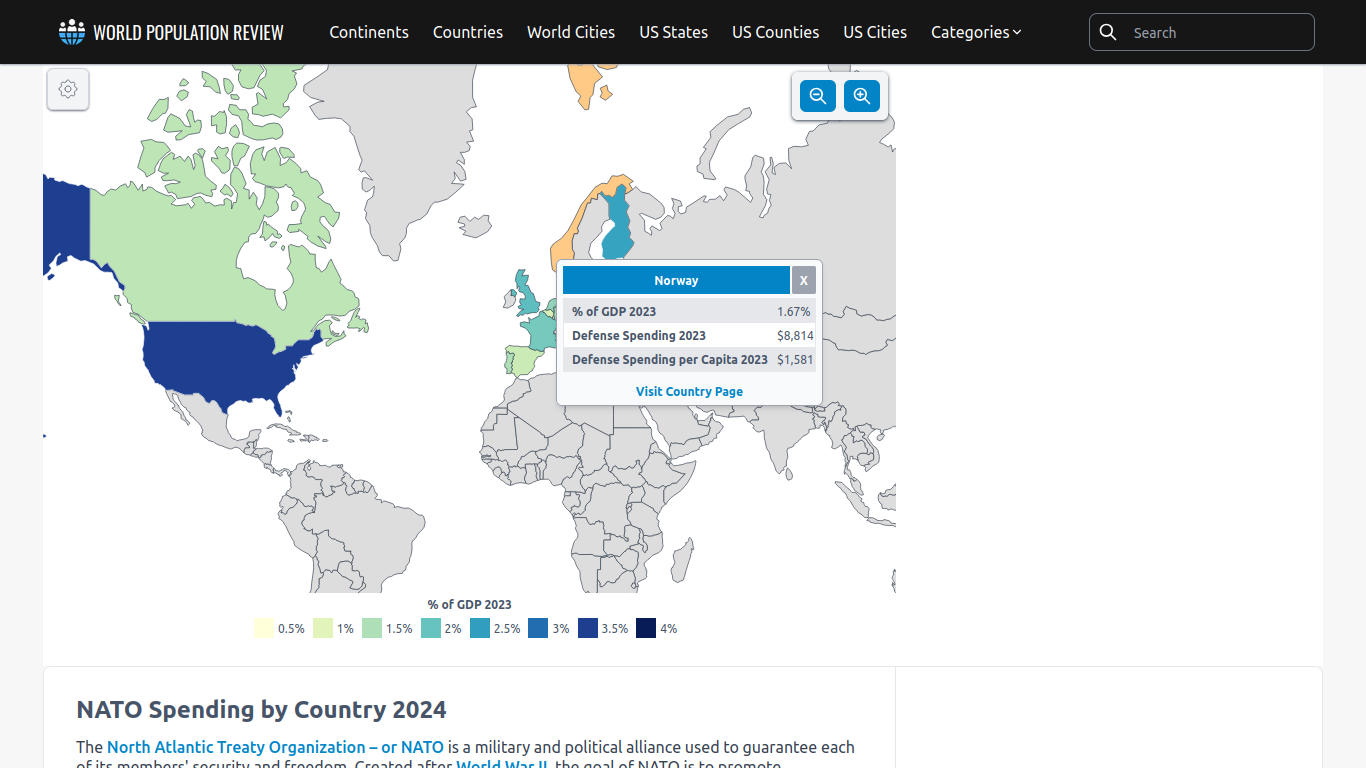Click the Norway tooltip title
1366x768 pixels.
click(676, 280)
